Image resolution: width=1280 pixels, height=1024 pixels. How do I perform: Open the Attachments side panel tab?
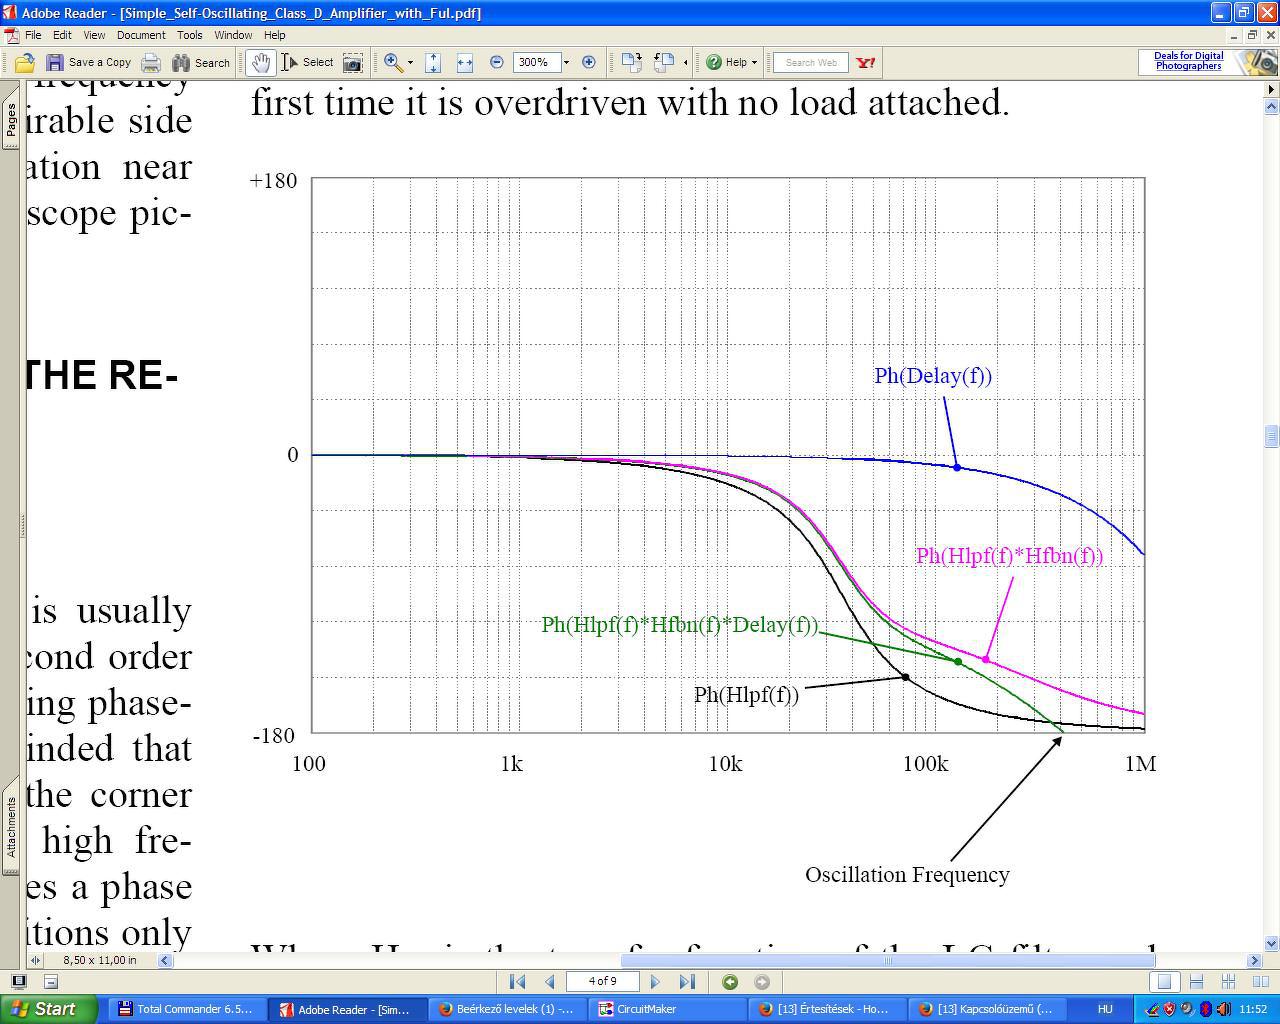(11, 827)
